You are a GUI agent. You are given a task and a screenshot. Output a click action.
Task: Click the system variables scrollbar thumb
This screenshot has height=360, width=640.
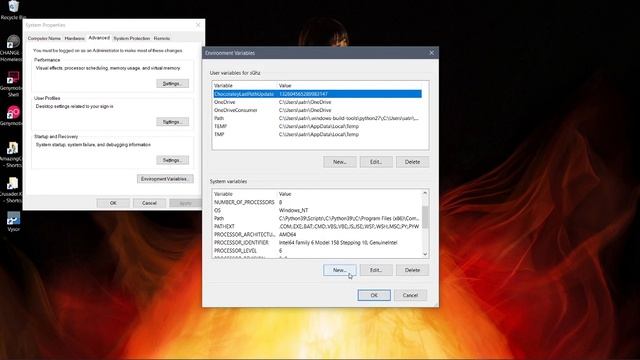(x=425, y=217)
